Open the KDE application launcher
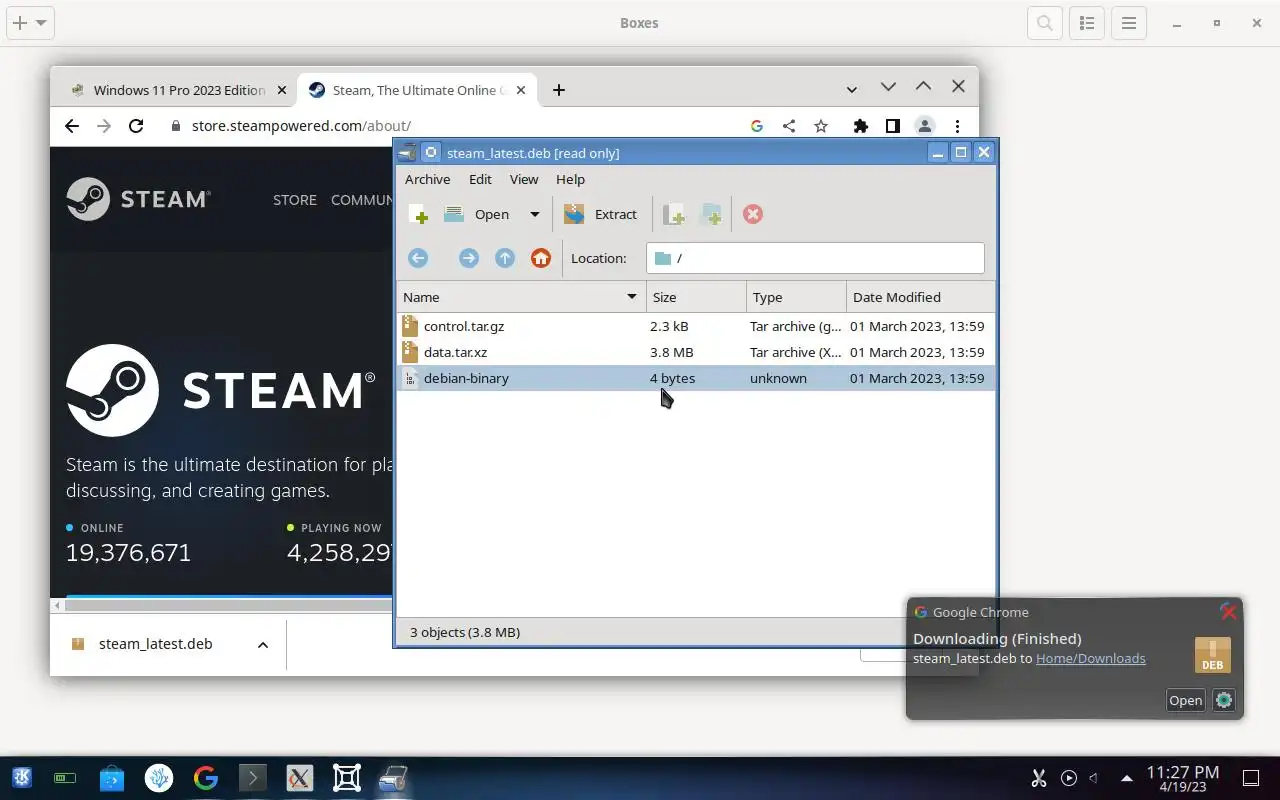1280x800 pixels. pos(21,778)
